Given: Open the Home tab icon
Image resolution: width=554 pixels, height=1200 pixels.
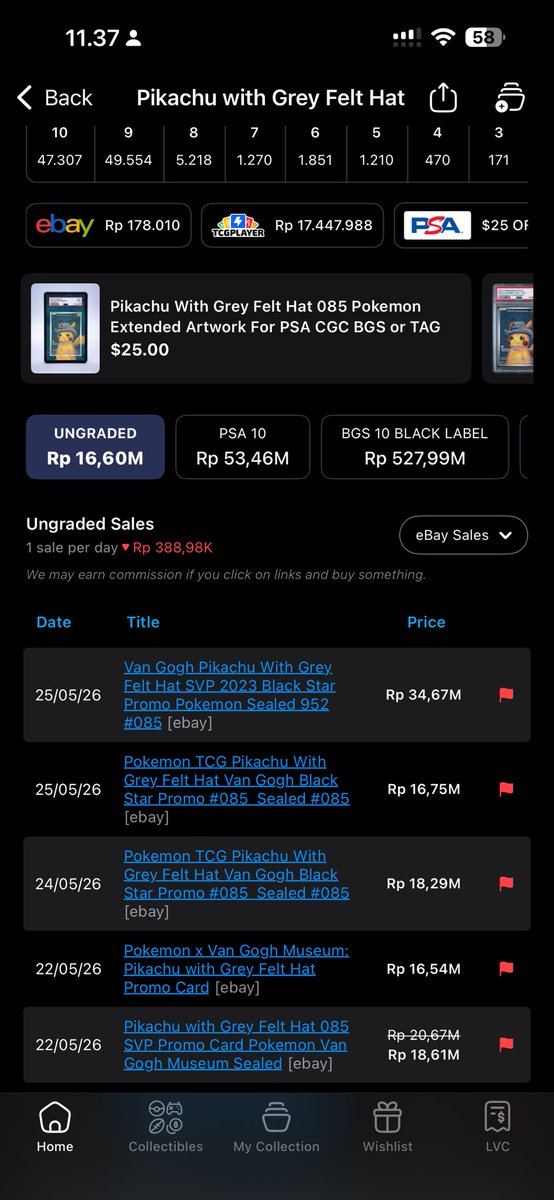Looking at the screenshot, I should tap(55, 1117).
